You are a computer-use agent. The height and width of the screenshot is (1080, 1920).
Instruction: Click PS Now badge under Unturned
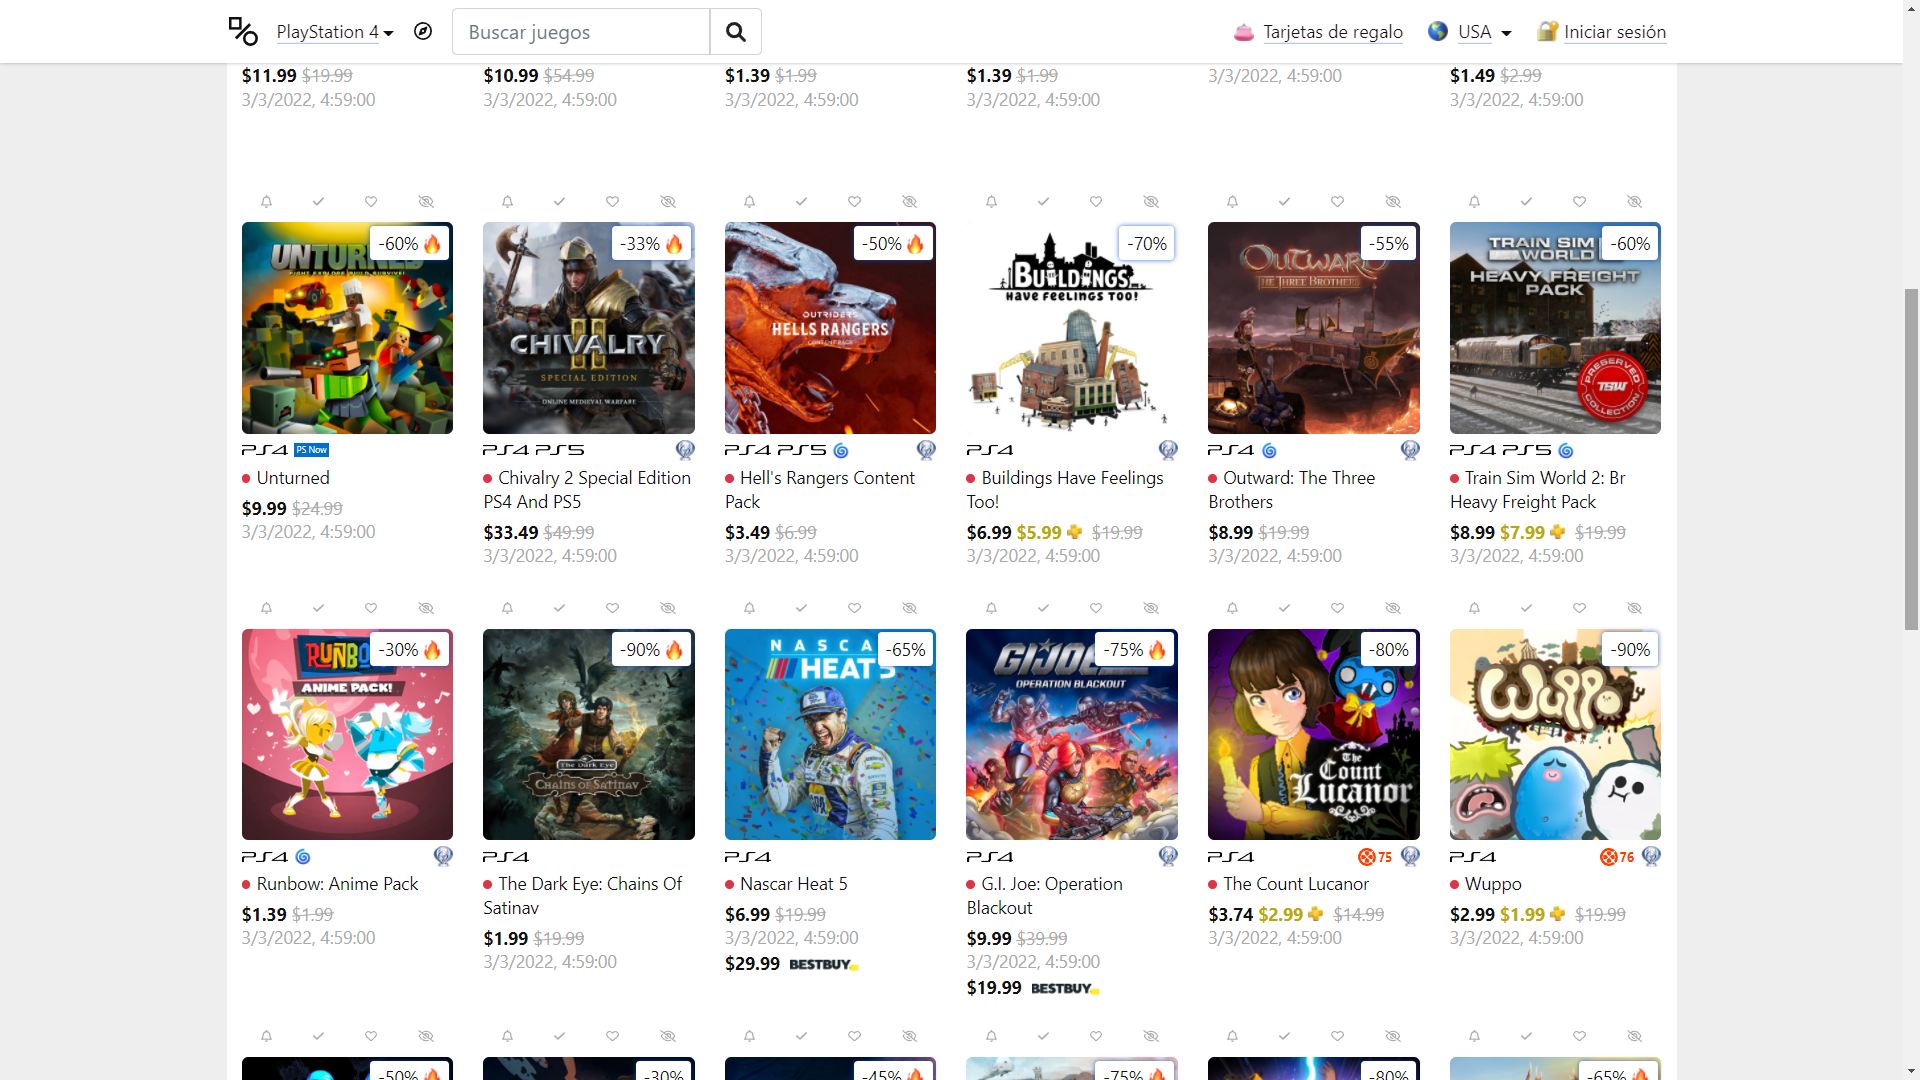pyautogui.click(x=312, y=450)
